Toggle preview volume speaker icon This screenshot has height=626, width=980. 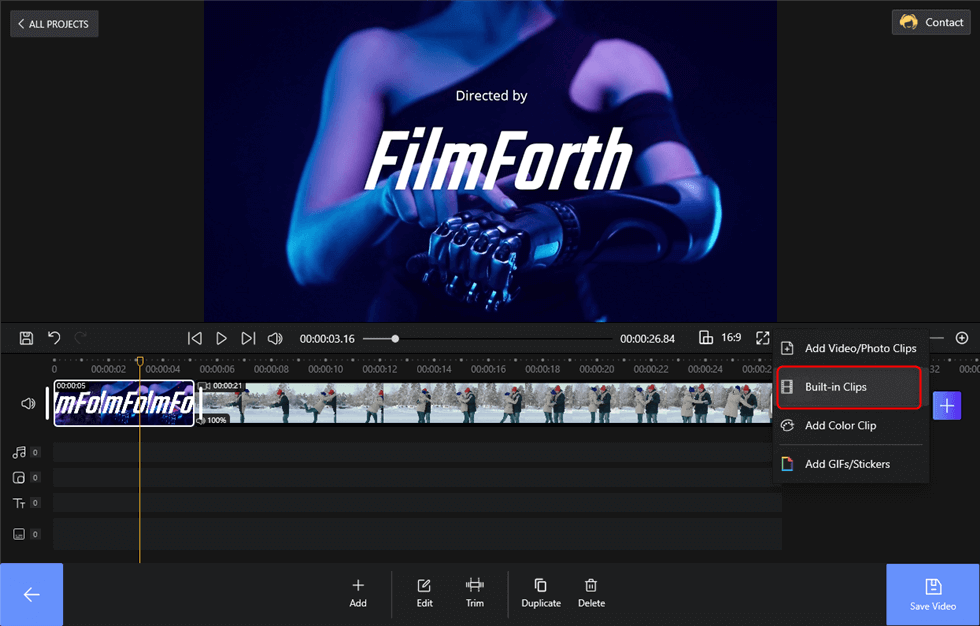[x=275, y=338]
